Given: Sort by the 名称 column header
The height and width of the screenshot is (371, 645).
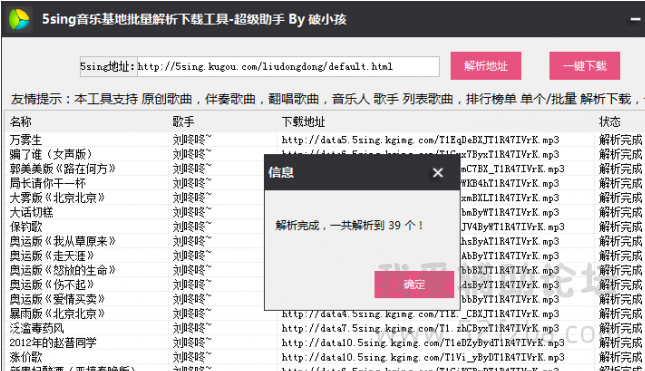Looking at the screenshot, I should tap(21, 122).
